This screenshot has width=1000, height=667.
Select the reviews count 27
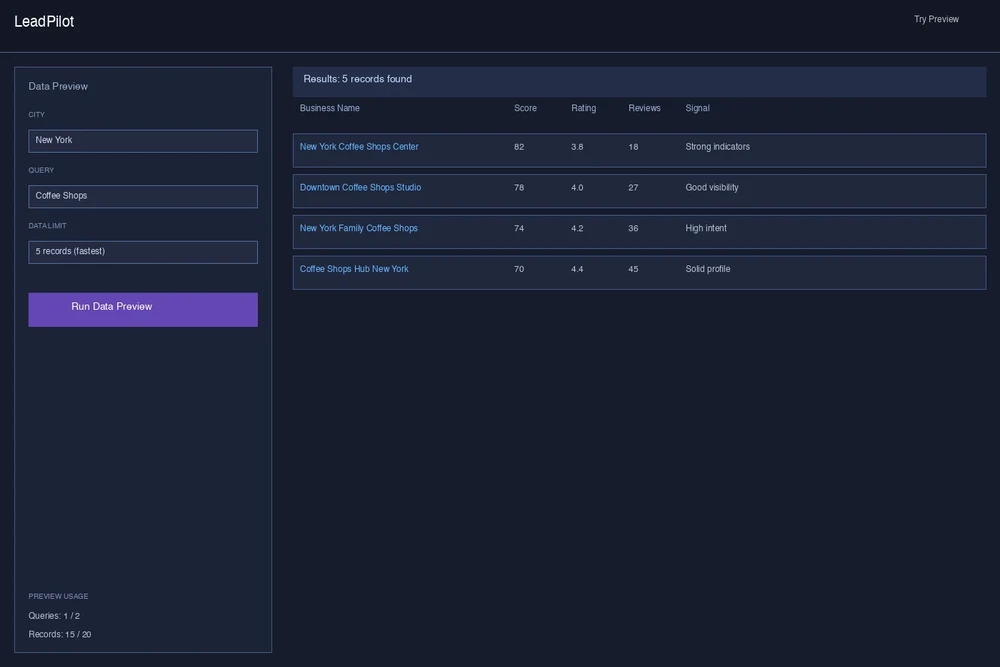633,187
